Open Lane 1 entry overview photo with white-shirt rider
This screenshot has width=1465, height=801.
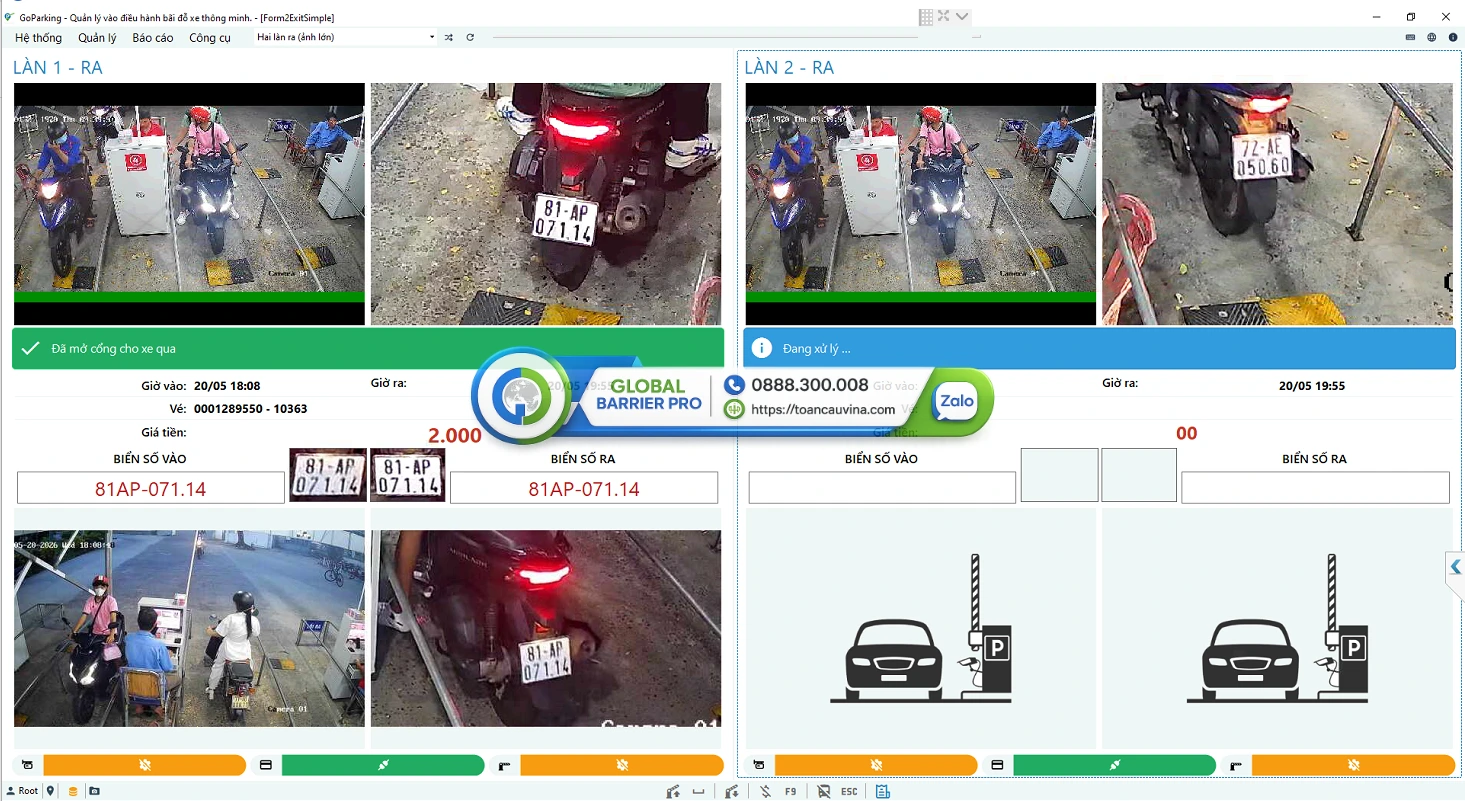pyautogui.click(x=189, y=628)
